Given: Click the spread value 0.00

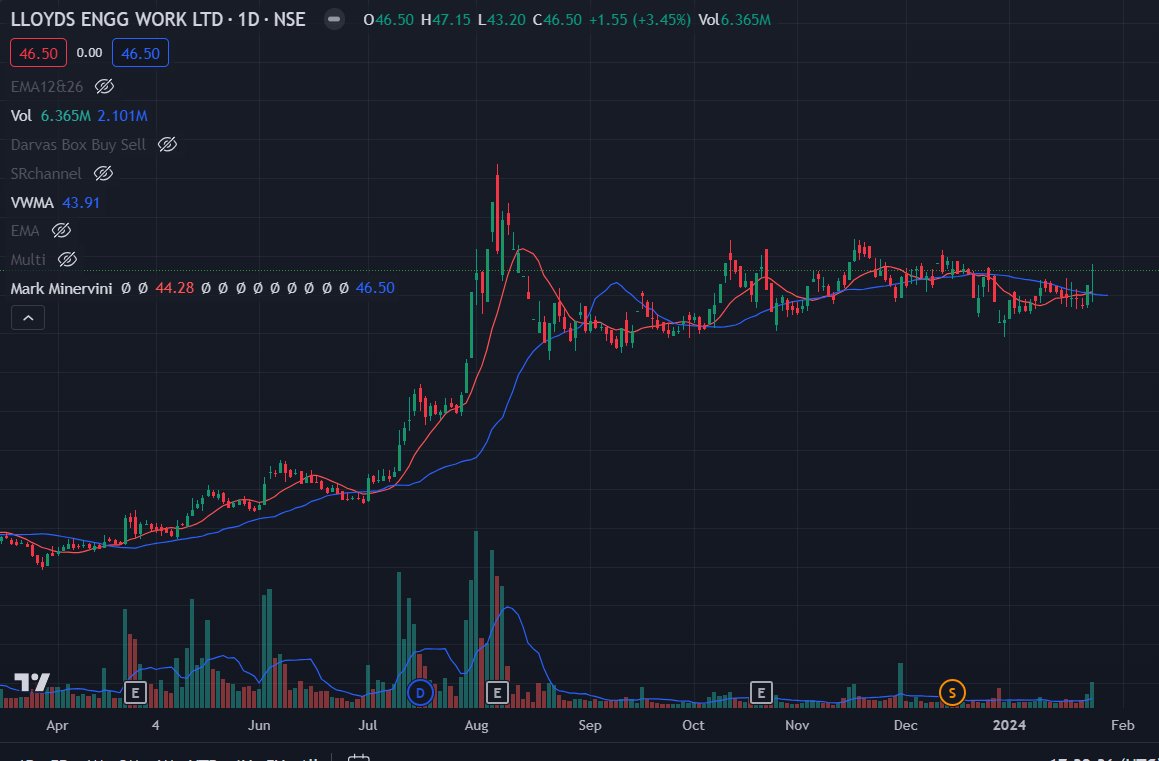Looking at the screenshot, I should point(89,52).
